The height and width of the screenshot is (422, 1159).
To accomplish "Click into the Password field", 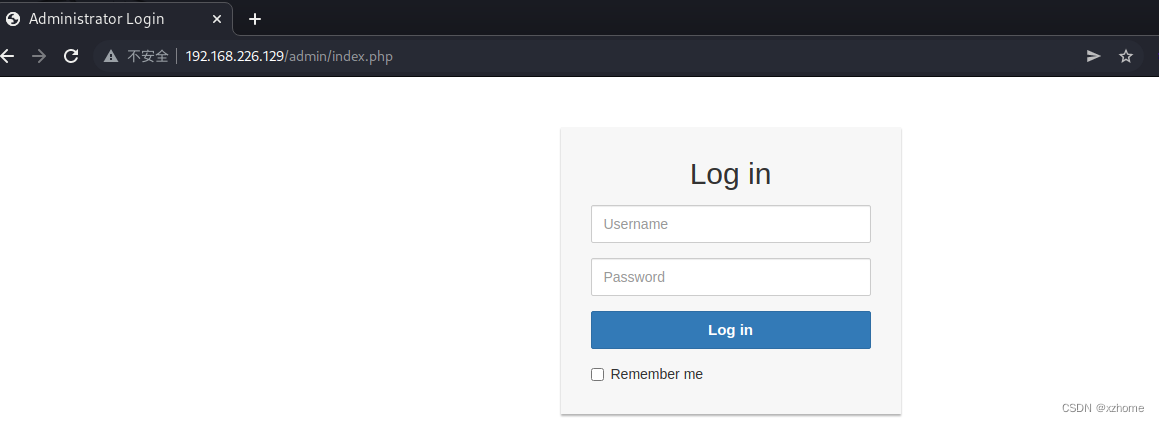I will coord(730,277).
